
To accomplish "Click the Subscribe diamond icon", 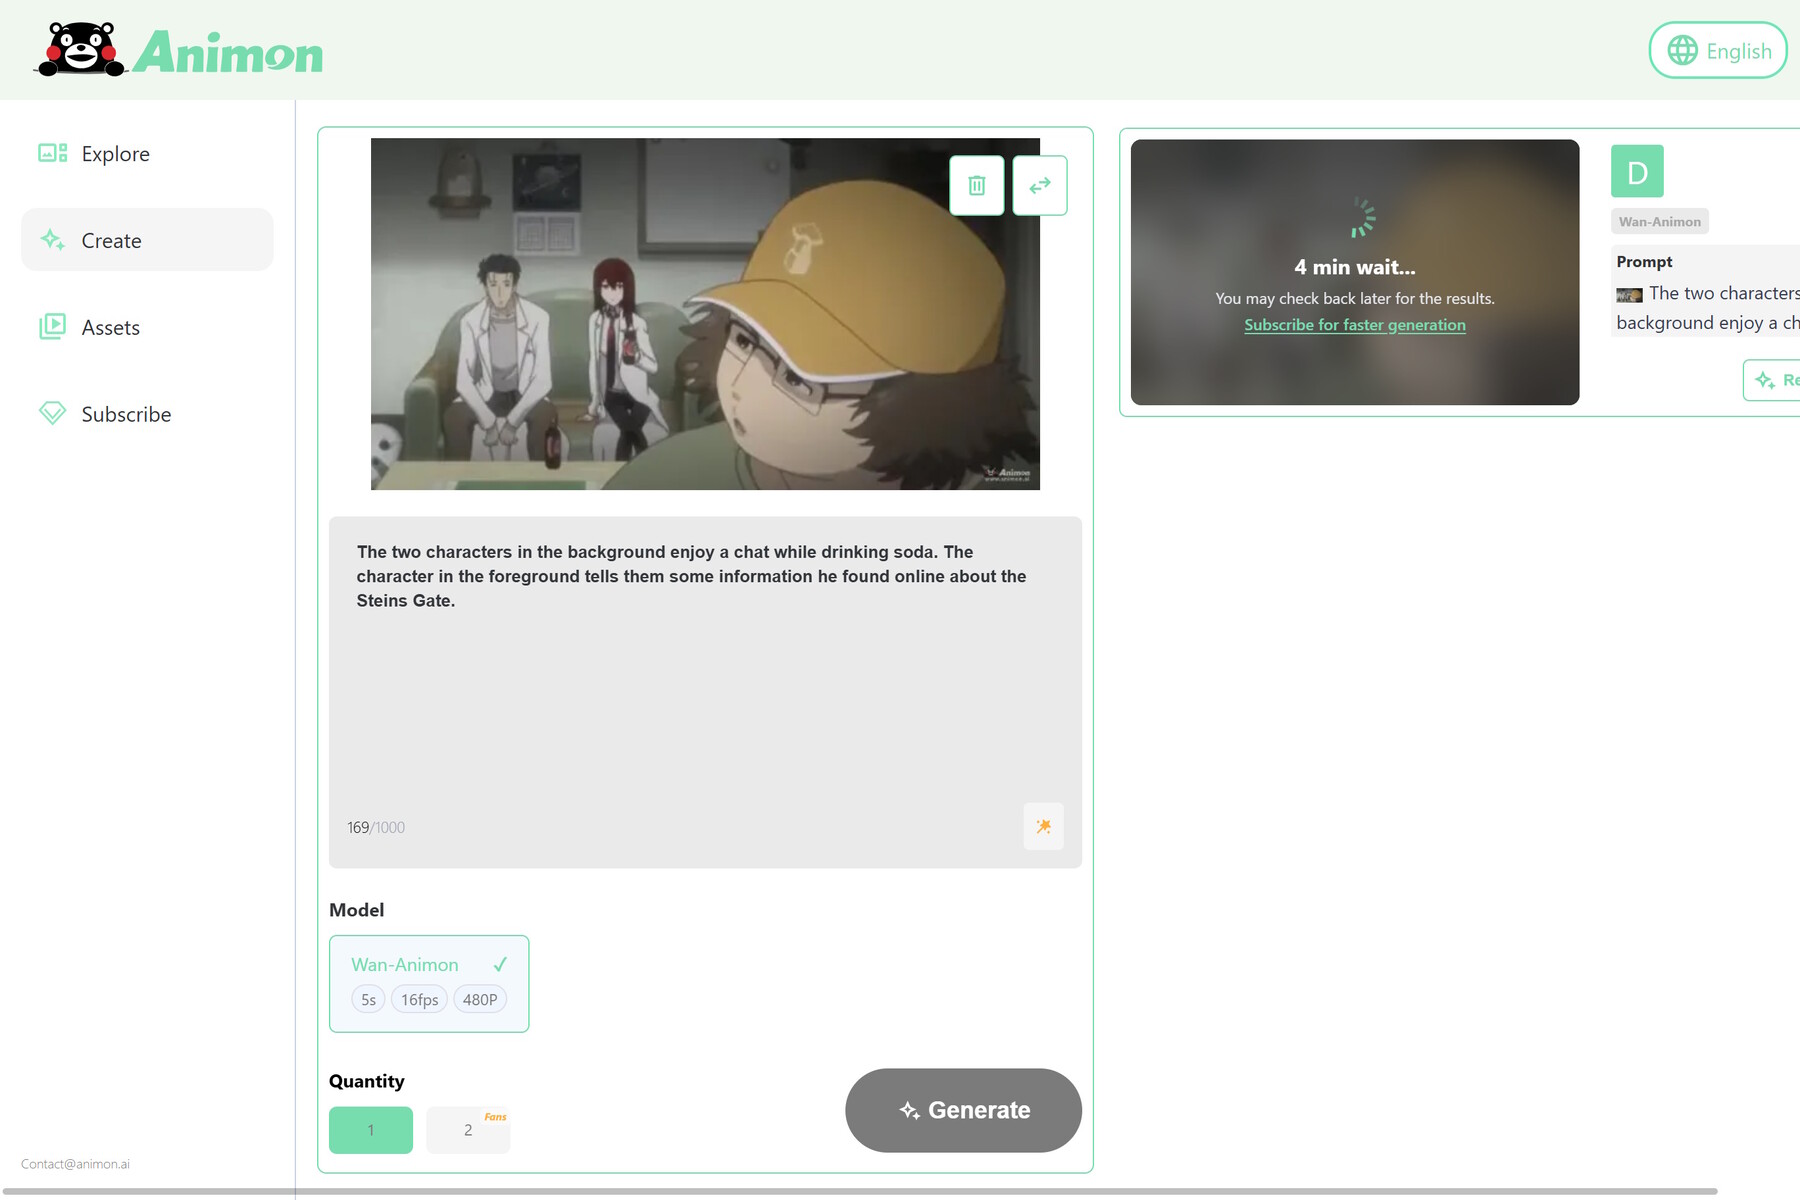I will coord(51,413).
